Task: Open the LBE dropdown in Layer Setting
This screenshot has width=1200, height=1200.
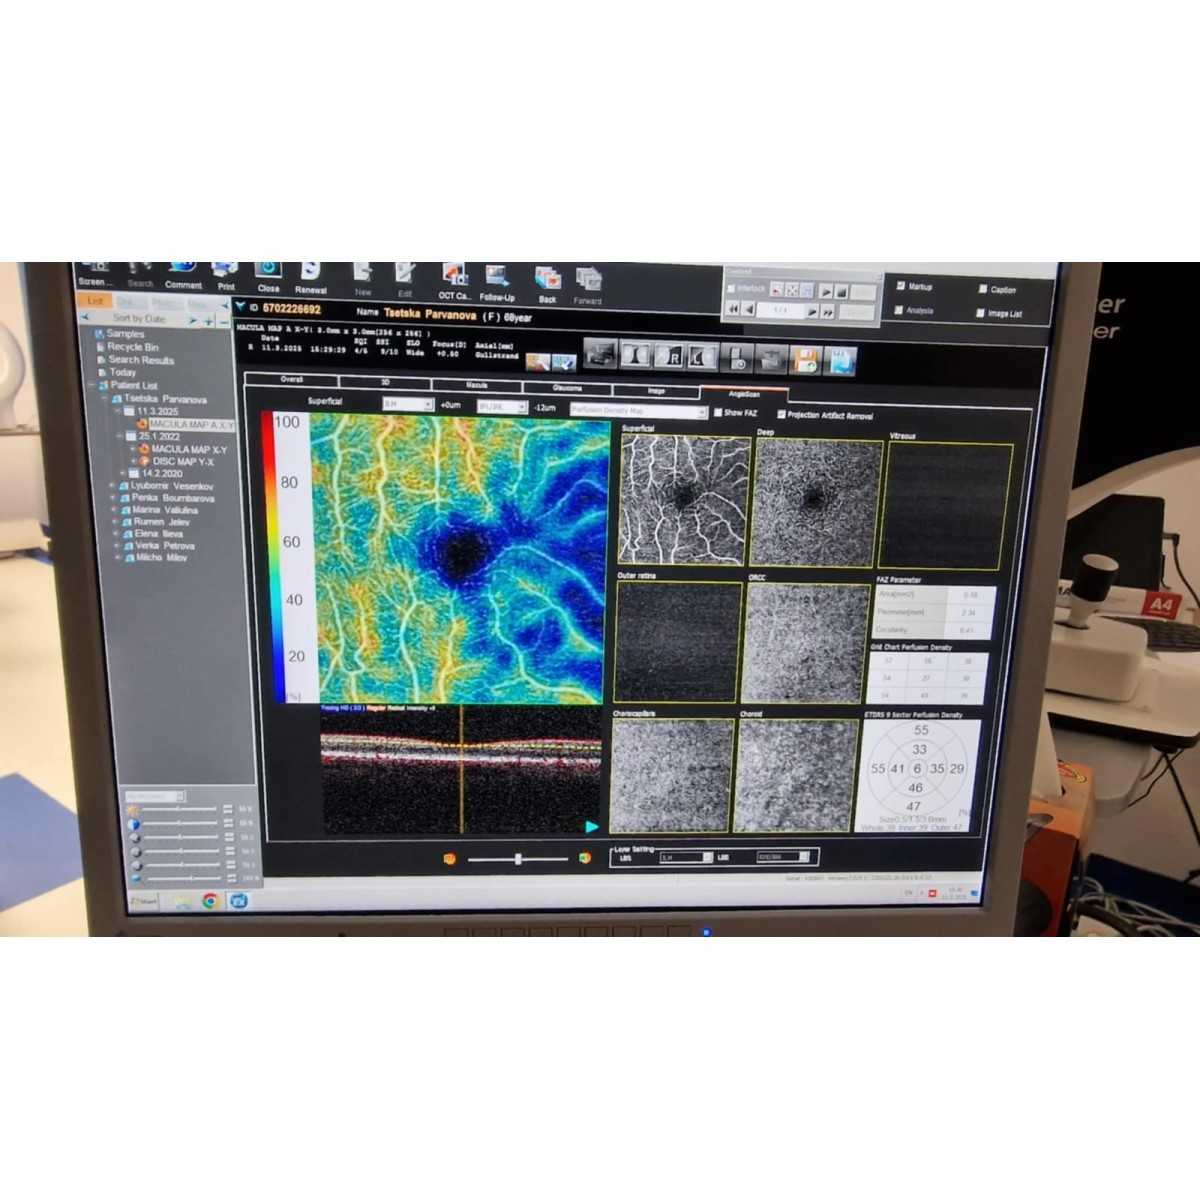Action: pos(783,857)
